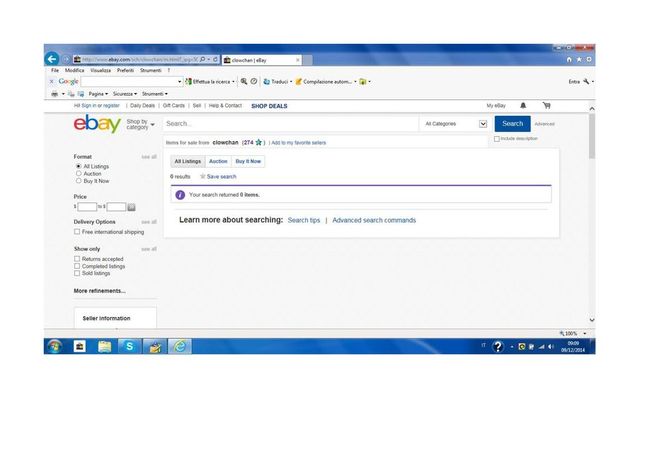This screenshot has height=460, width=650.
Task: Select the Auction format radio button
Action: 78,173
